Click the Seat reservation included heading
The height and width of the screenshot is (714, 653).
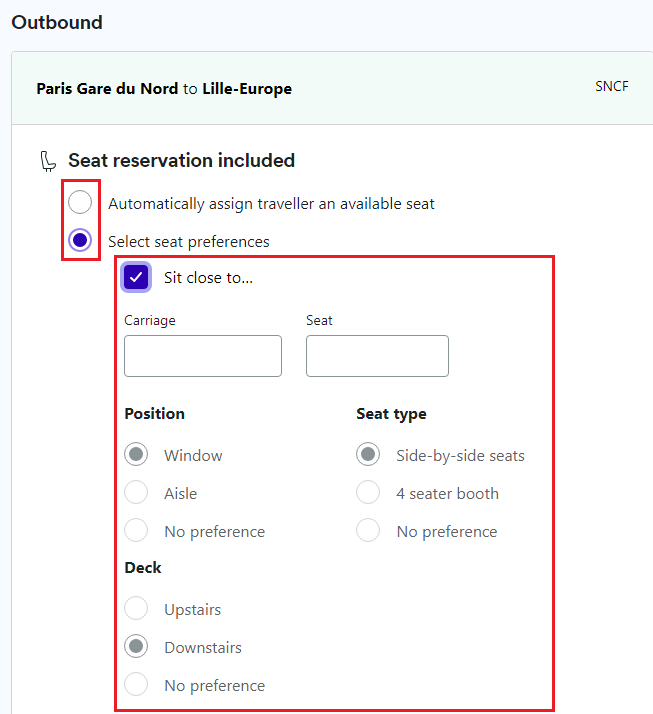pyautogui.click(x=182, y=160)
